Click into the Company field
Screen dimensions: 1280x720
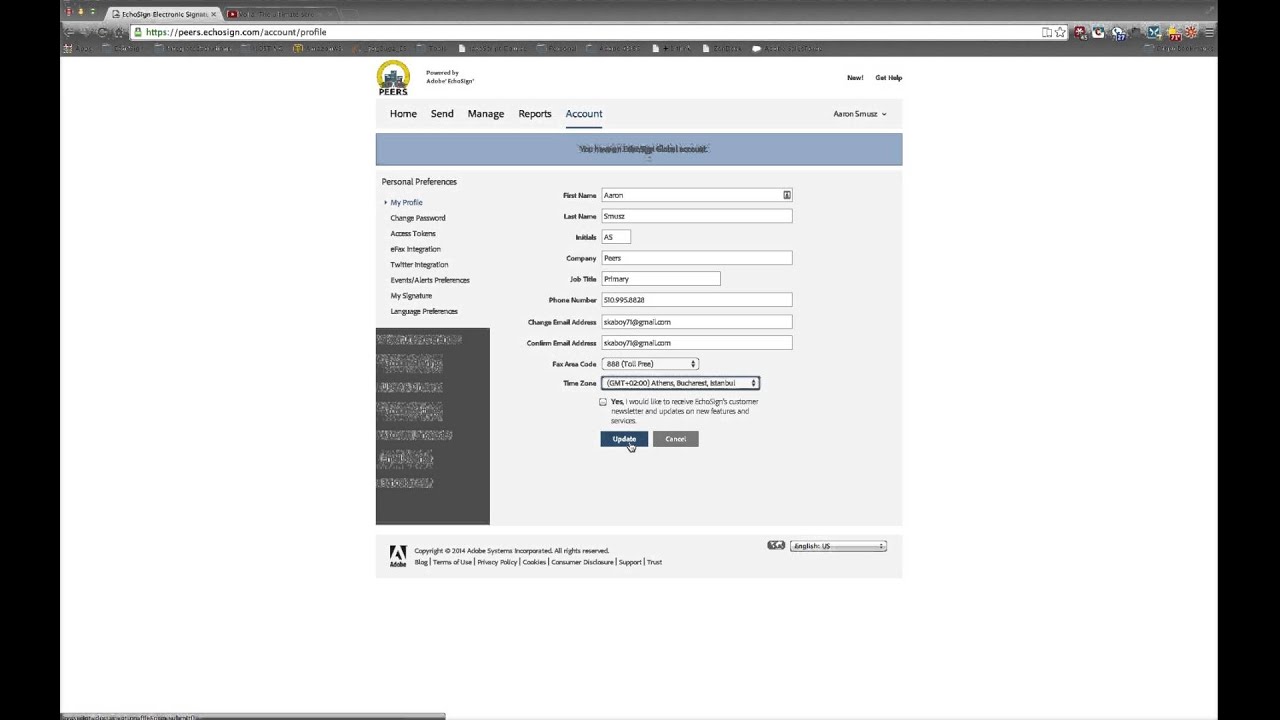click(696, 258)
